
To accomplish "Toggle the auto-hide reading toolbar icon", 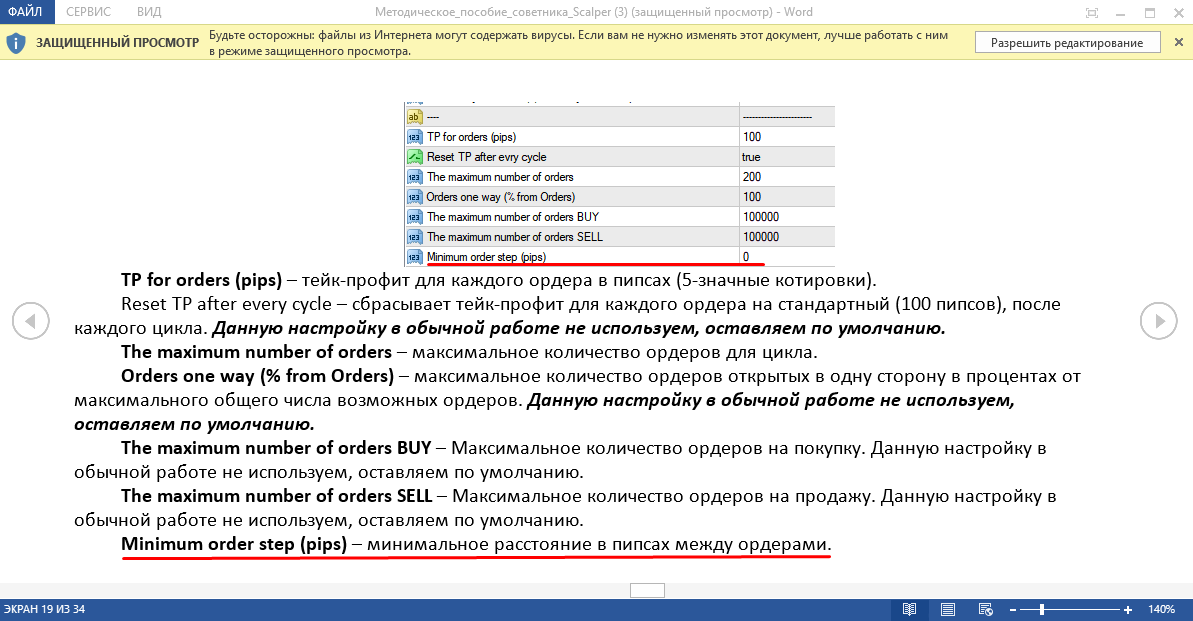I will [1092, 12].
